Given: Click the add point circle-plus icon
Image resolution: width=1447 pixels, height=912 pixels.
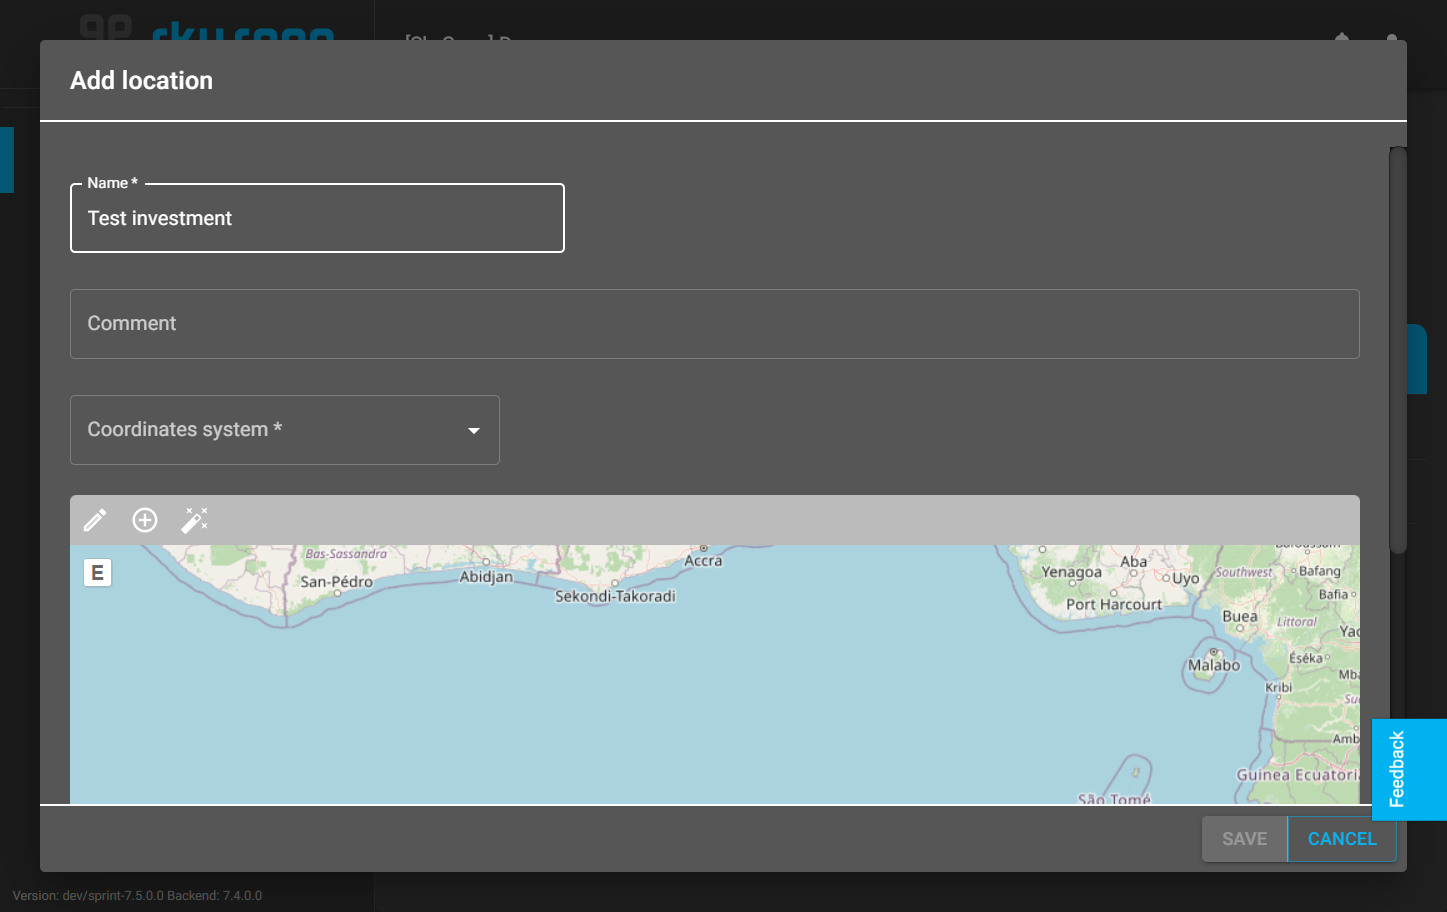Looking at the screenshot, I should pos(145,520).
